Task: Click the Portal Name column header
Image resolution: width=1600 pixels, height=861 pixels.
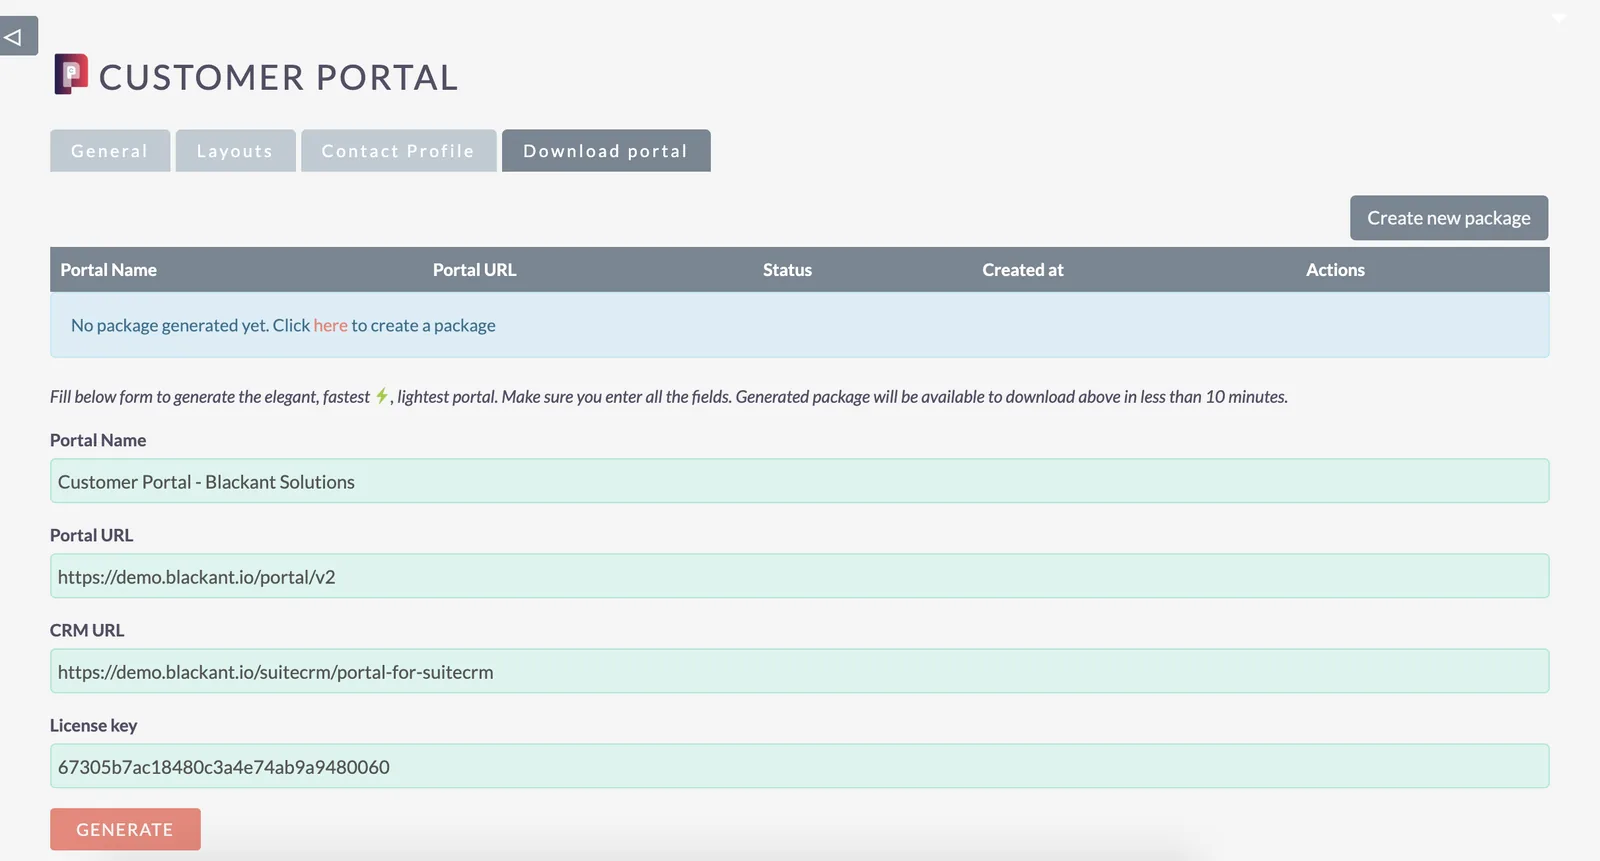Action: point(108,270)
